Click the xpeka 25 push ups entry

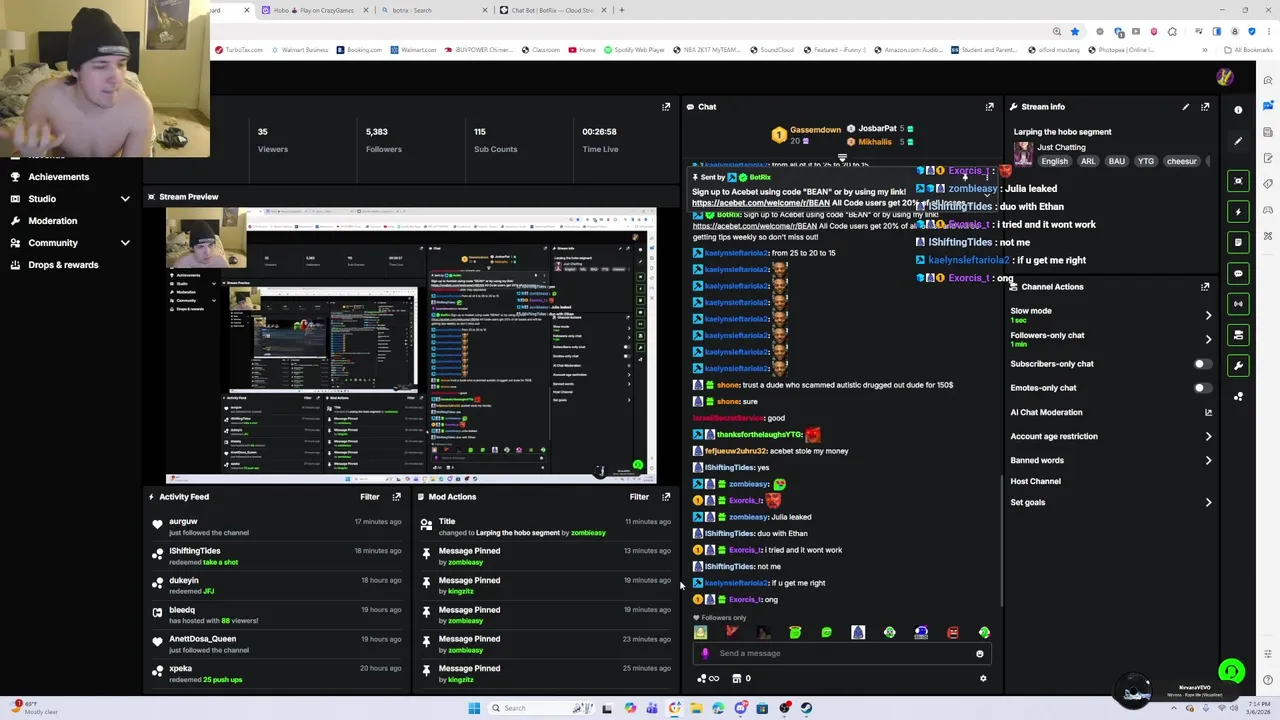coord(278,674)
